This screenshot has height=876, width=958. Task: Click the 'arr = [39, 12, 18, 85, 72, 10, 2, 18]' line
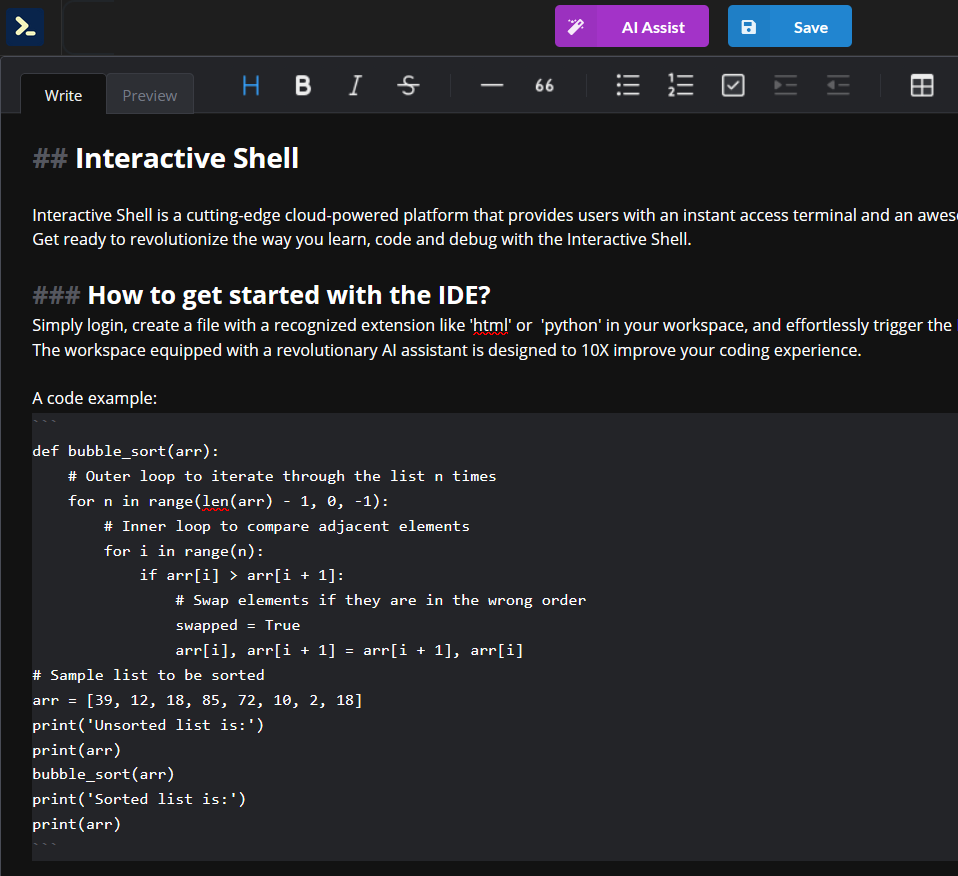pyautogui.click(x=197, y=701)
